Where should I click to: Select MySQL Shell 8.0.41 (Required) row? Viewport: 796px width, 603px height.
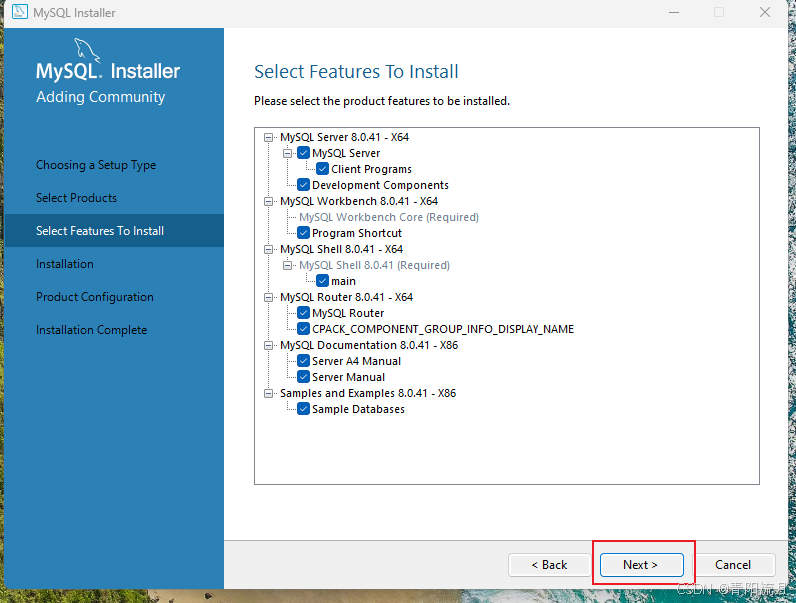pyautogui.click(x=374, y=265)
